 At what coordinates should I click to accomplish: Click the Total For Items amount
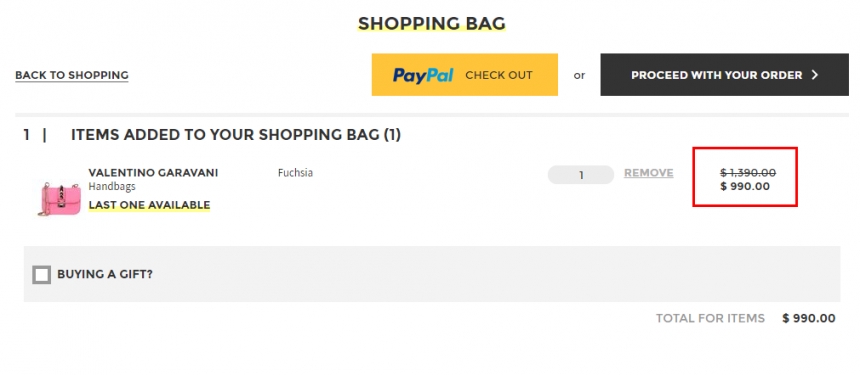pyautogui.click(x=809, y=318)
